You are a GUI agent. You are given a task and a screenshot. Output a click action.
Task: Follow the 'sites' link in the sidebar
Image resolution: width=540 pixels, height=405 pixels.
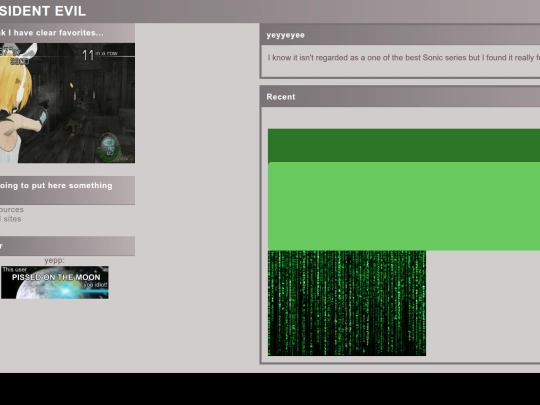point(11,219)
